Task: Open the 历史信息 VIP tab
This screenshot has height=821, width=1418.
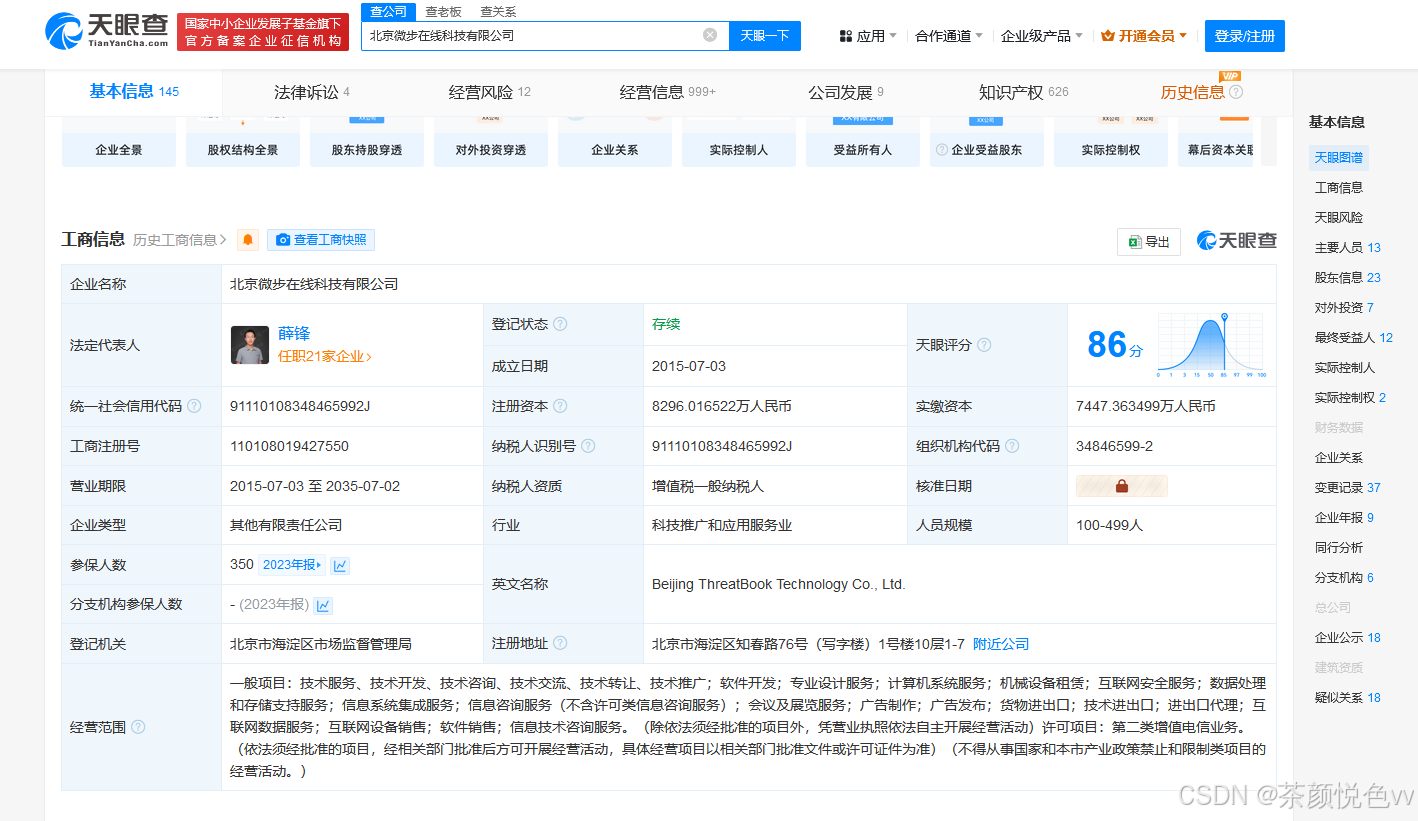Action: [x=1192, y=92]
